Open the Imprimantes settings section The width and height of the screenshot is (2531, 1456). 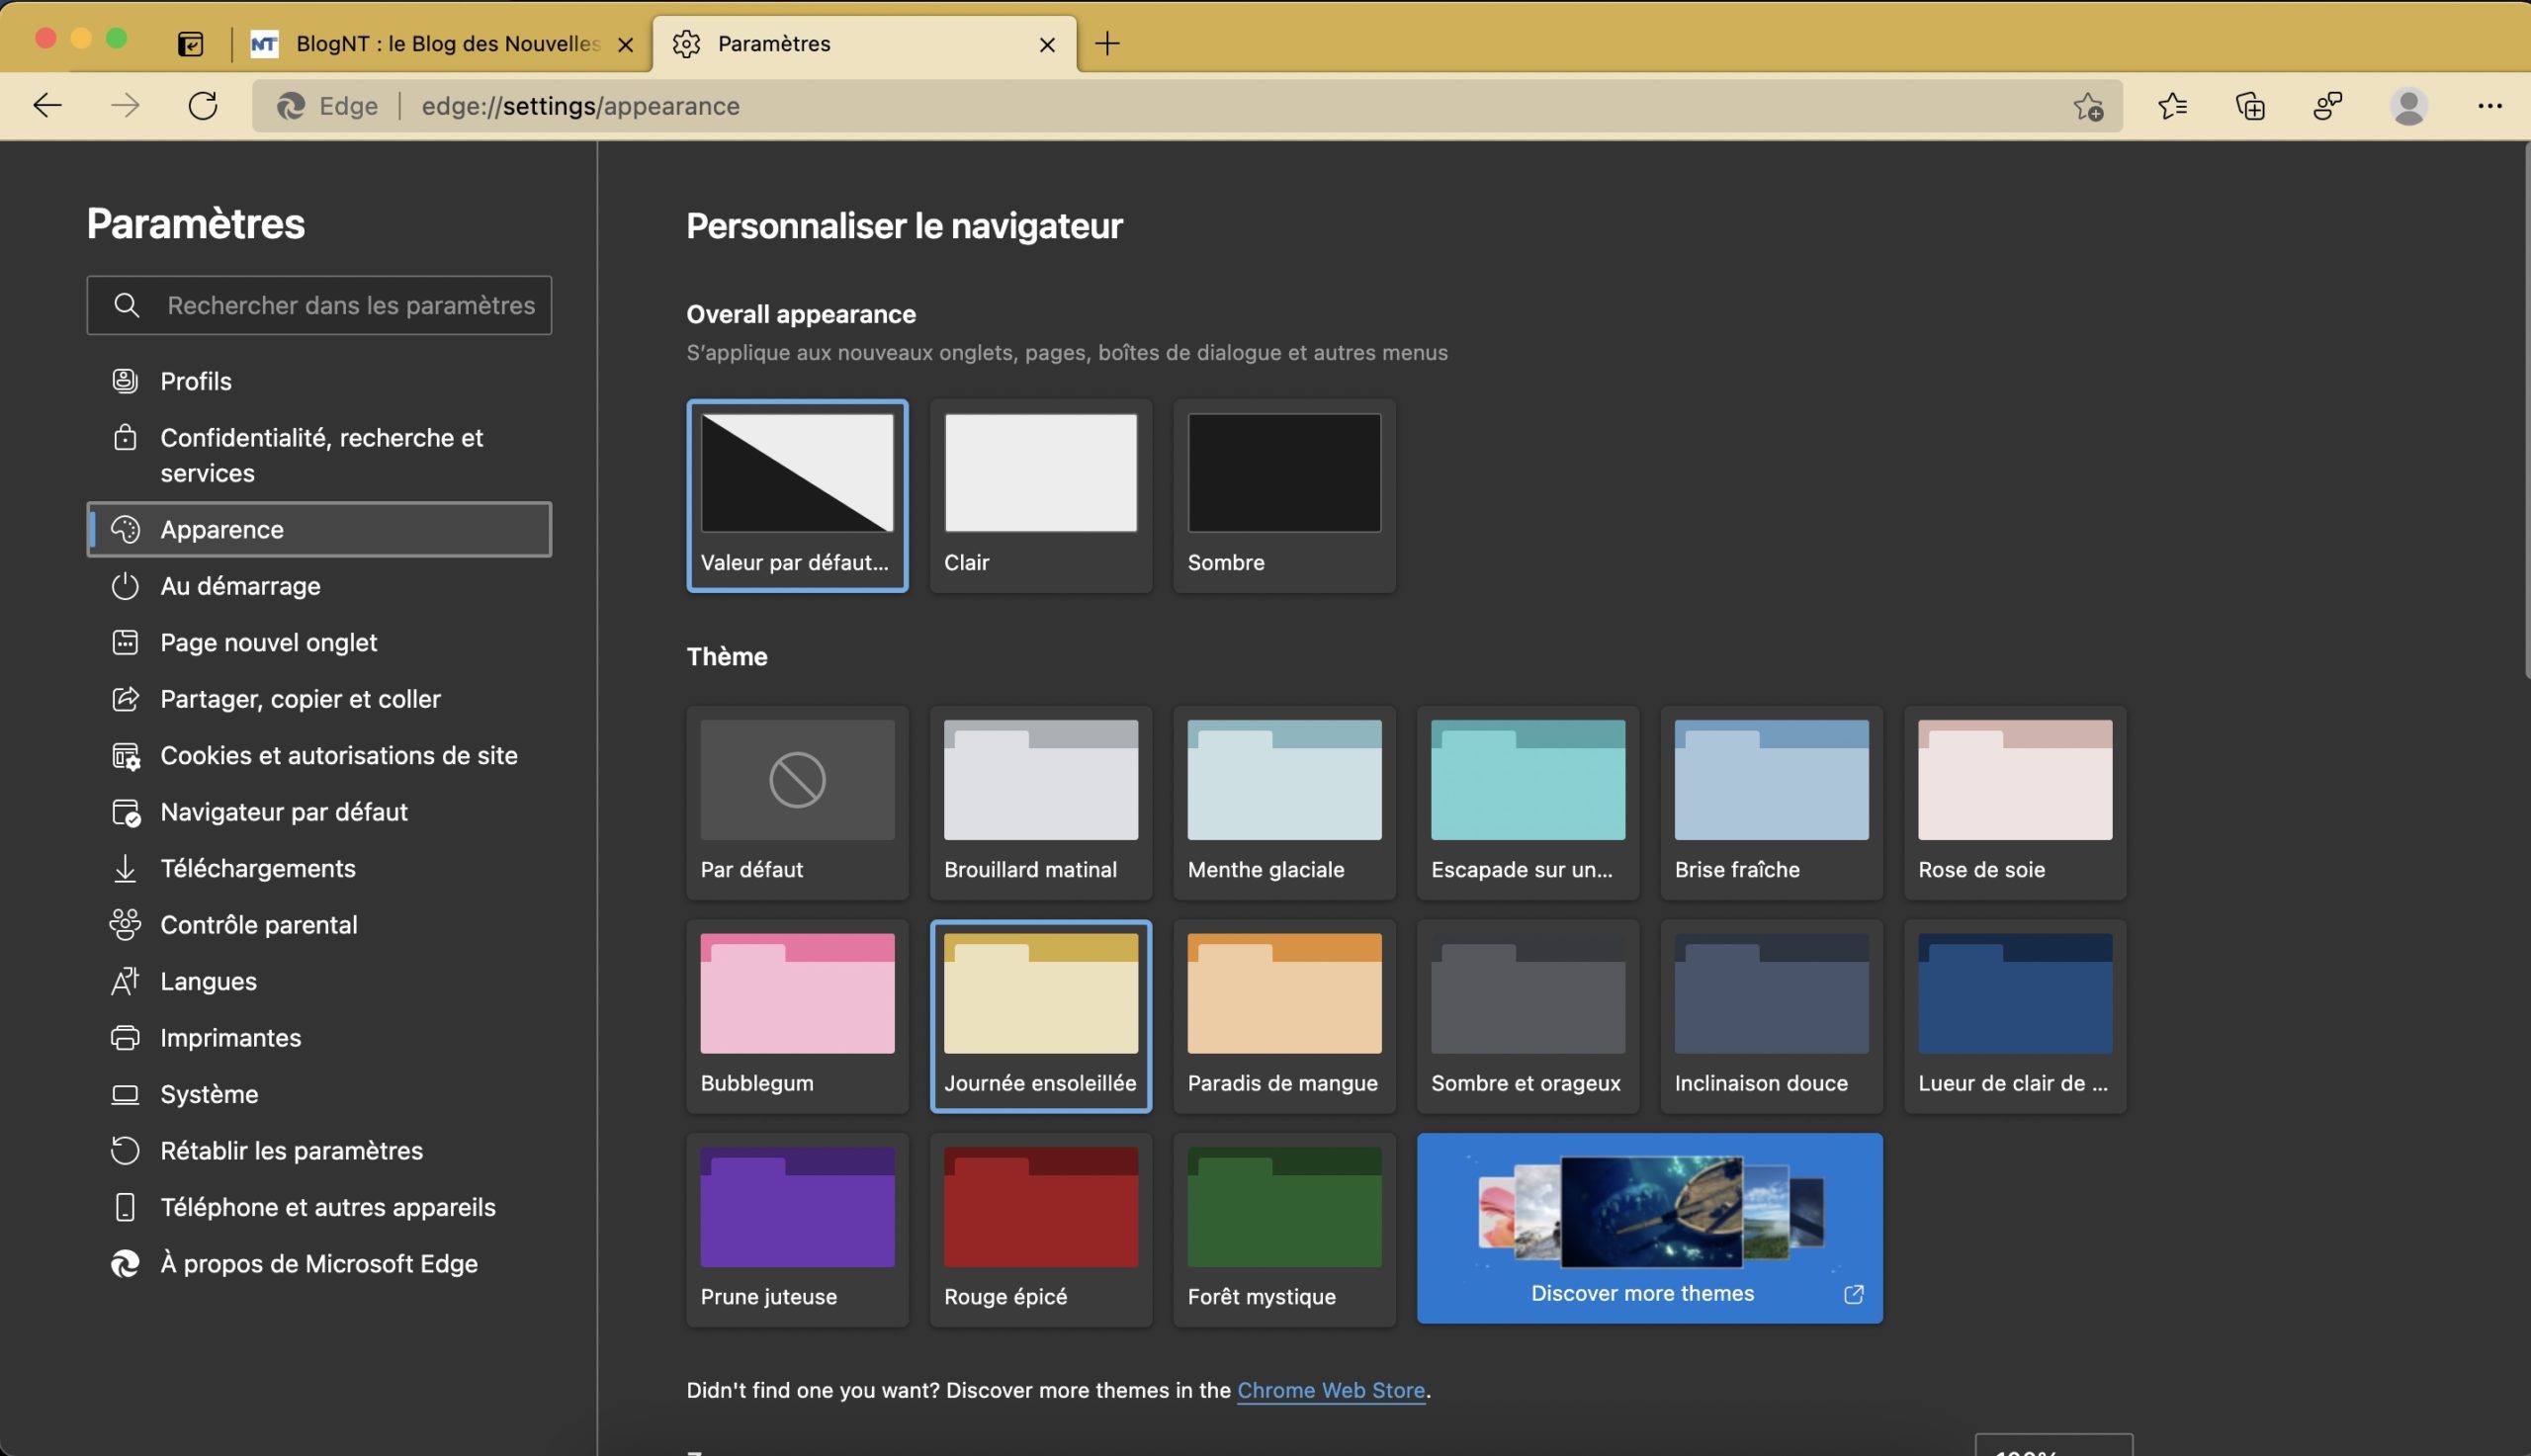click(231, 1037)
